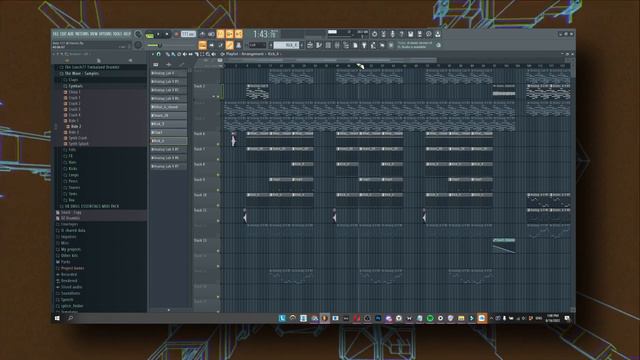
Task: Click the Track 13 automation clip
Action: pos(504,246)
